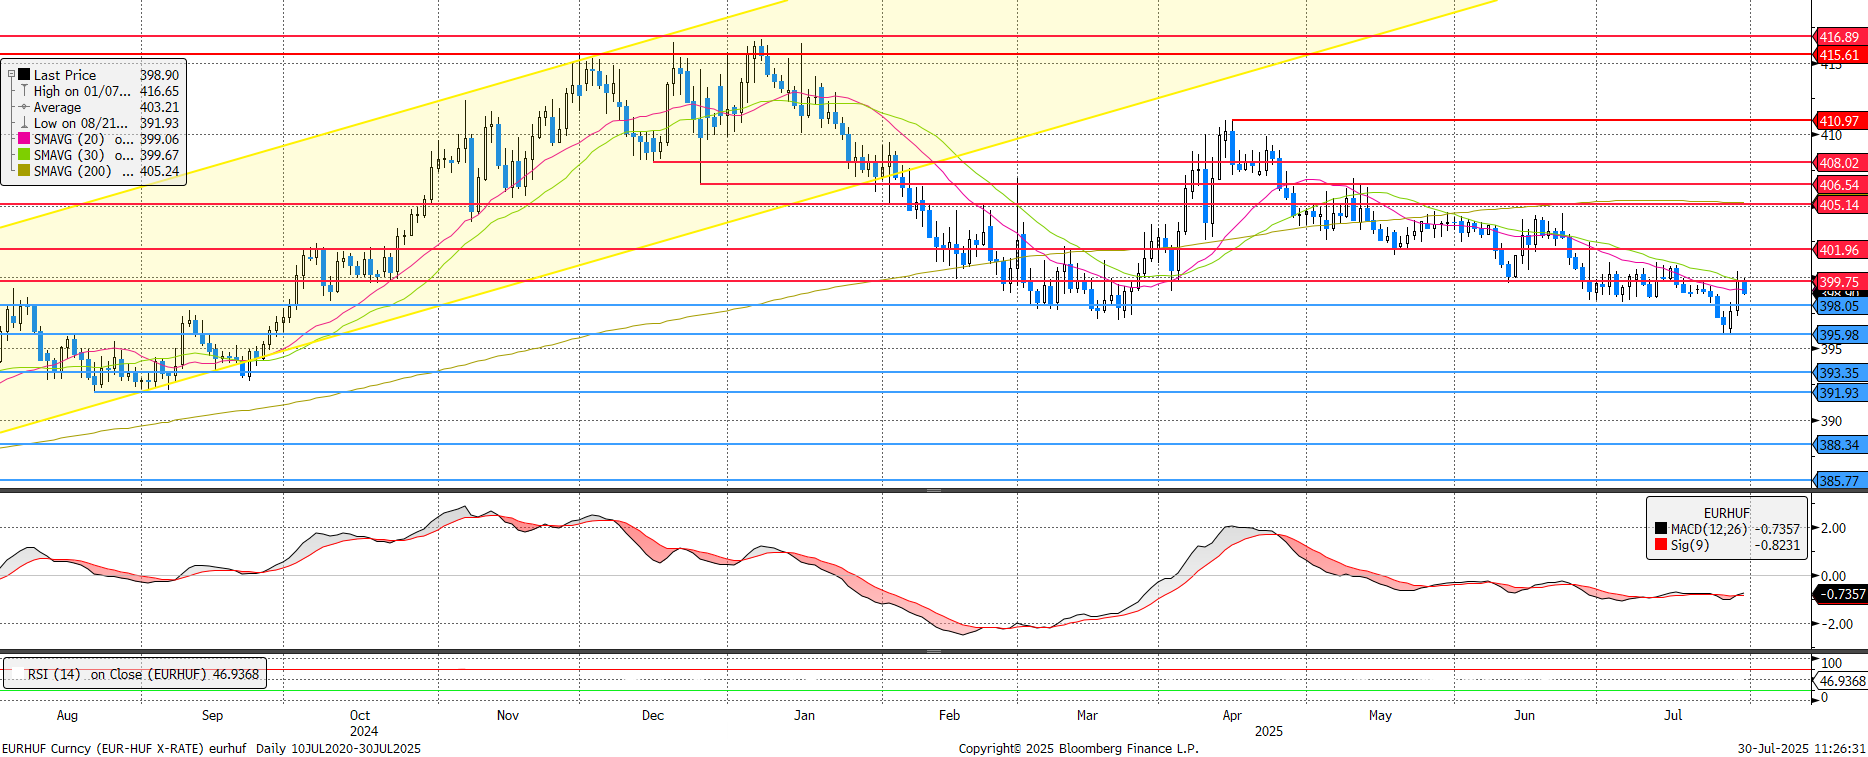The image size is (1868, 757).
Task: Click the EURHUF title in MACD legend
Action: [x=1727, y=513]
